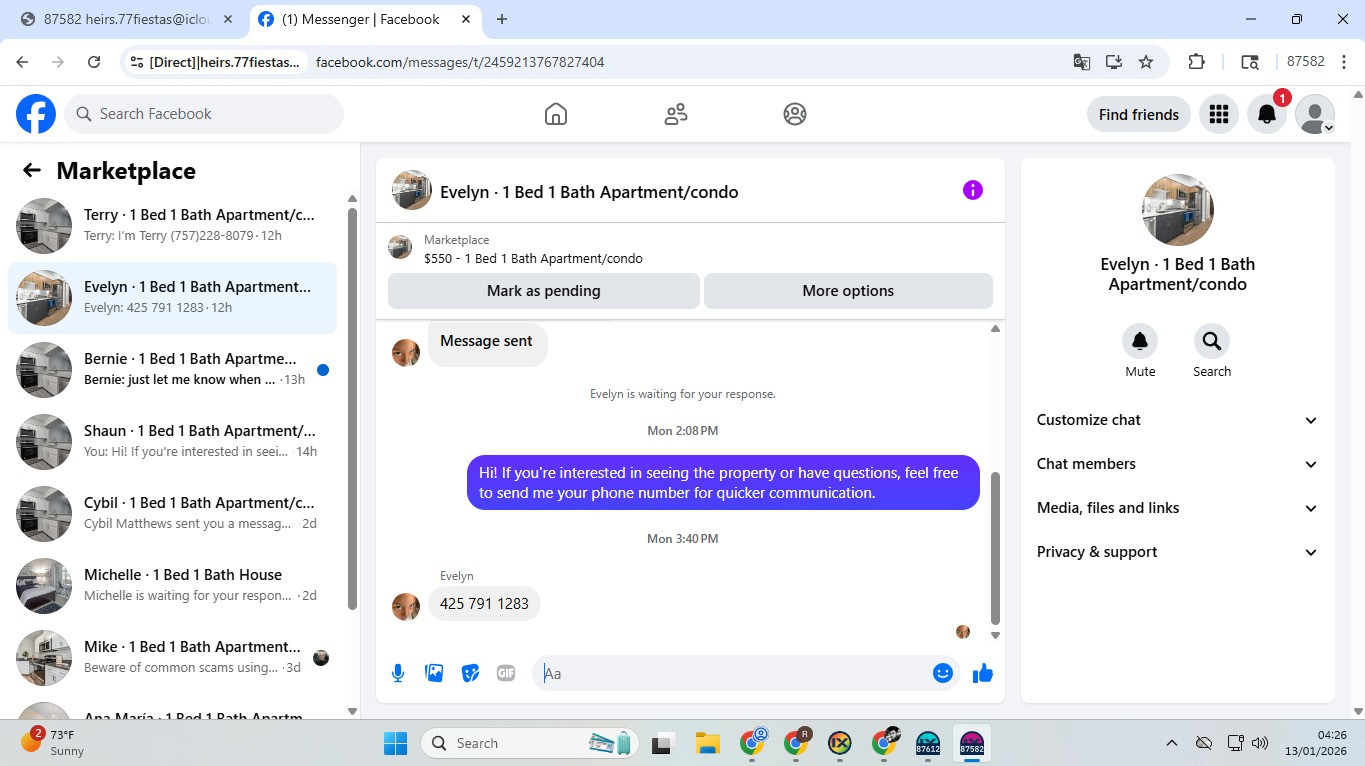1365x766 pixels.
Task: Open Cybil 1 Bed 1 Bath conversation
Action: click(172, 514)
